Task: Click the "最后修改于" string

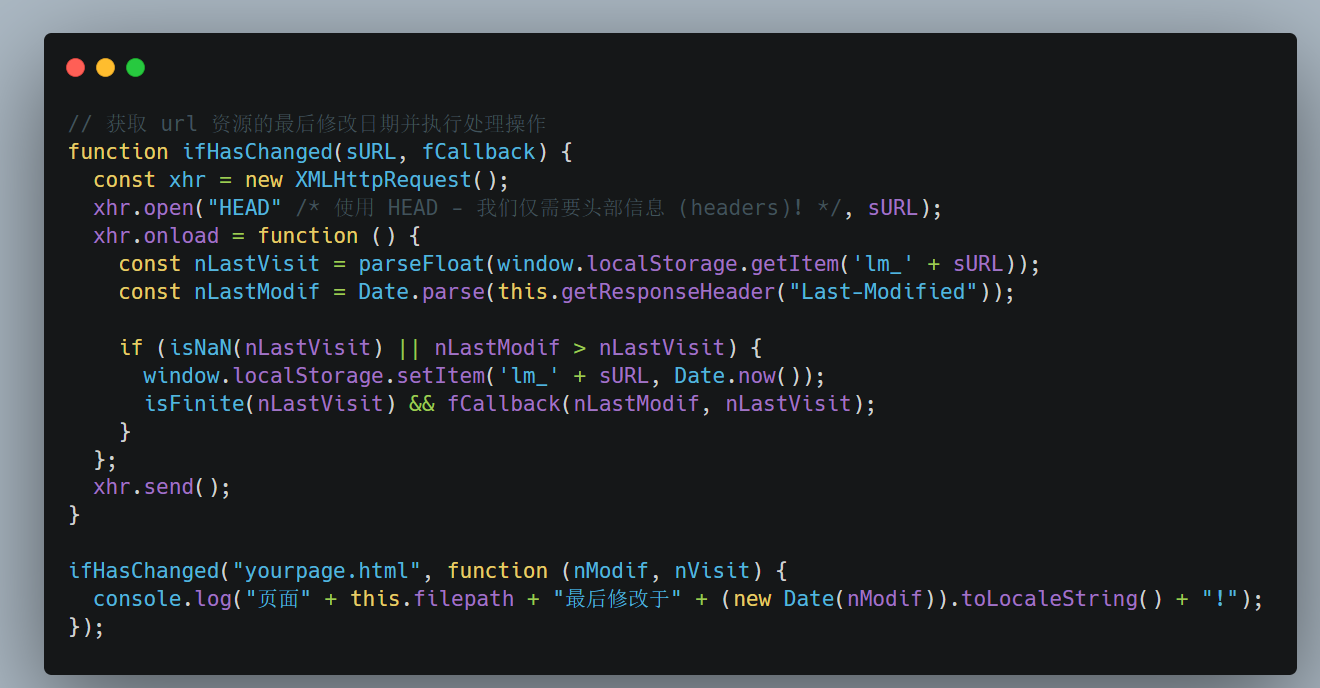Action: click(617, 599)
